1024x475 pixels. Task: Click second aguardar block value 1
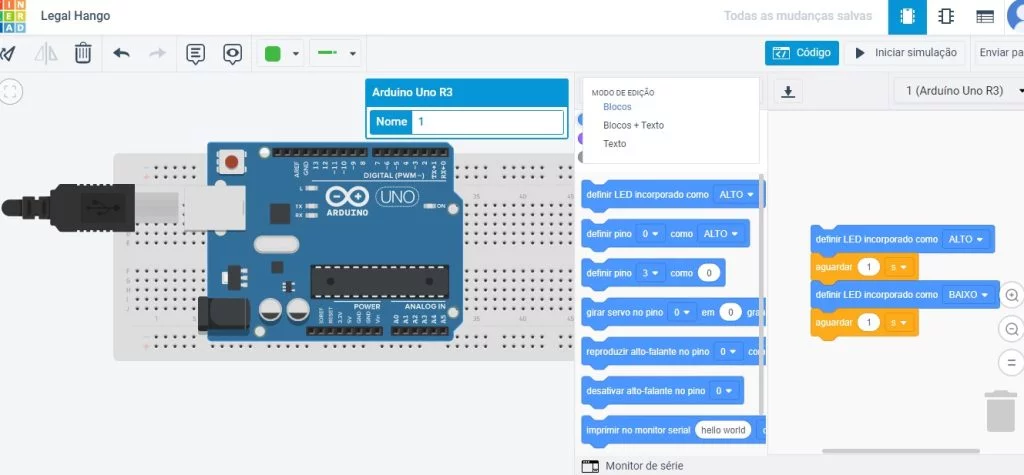(x=869, y=323)
